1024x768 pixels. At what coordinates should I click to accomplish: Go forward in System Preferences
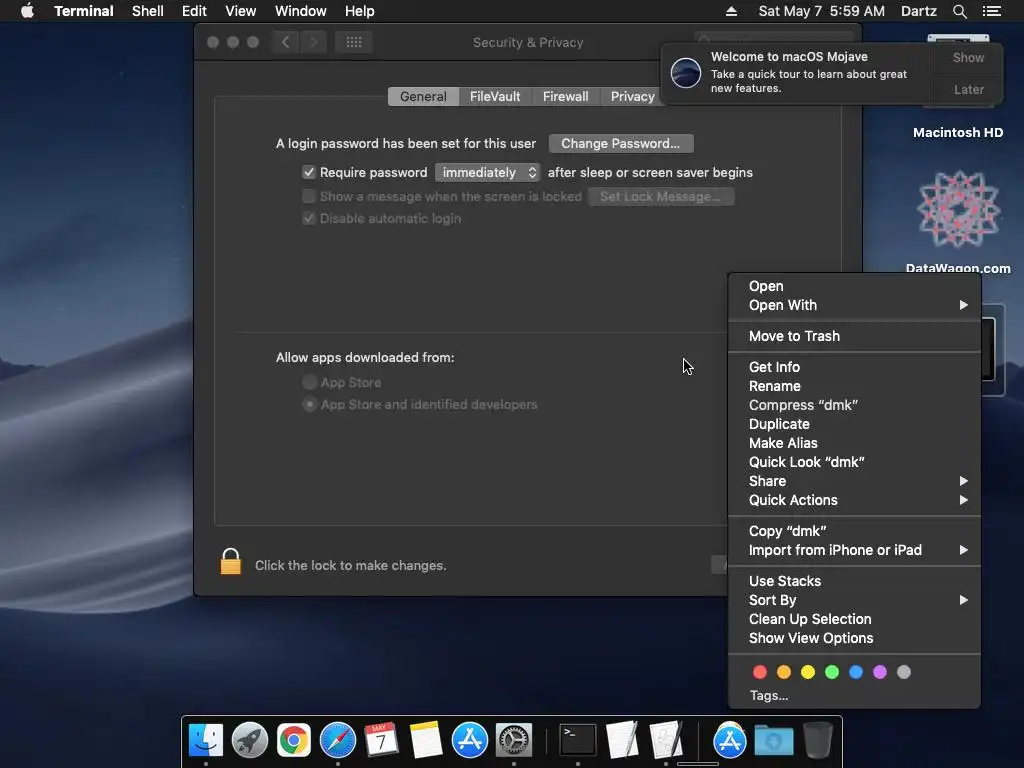click(313, 42)
